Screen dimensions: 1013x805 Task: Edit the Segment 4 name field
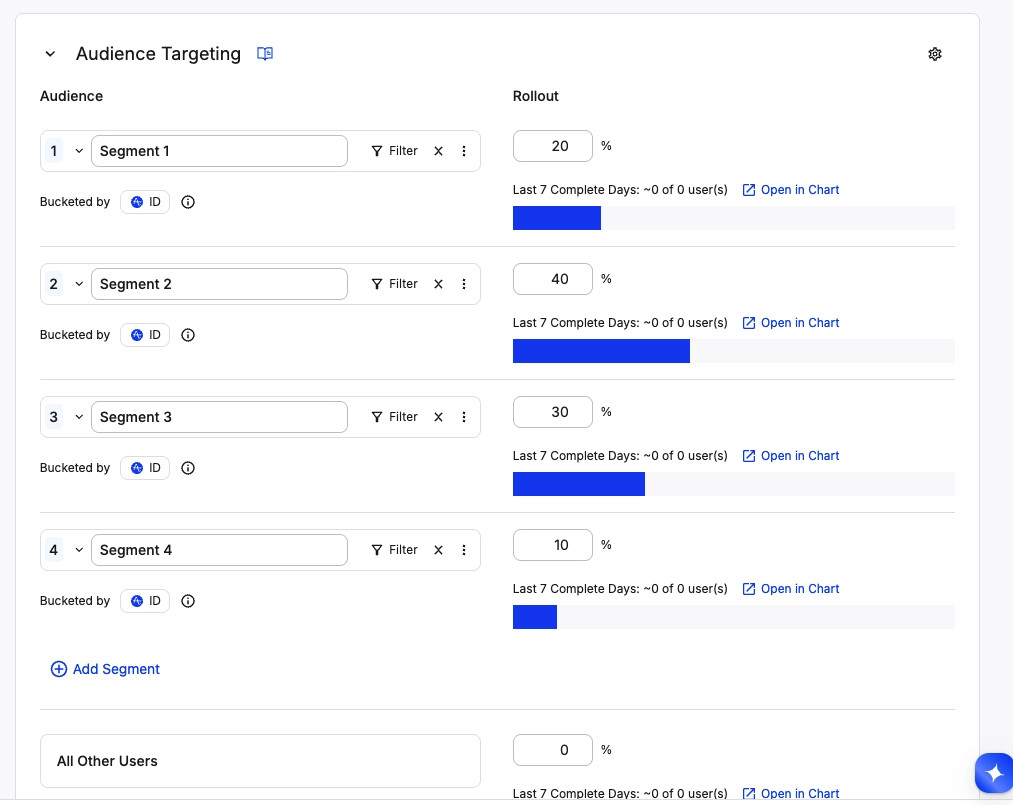click(x=220, y=550)
